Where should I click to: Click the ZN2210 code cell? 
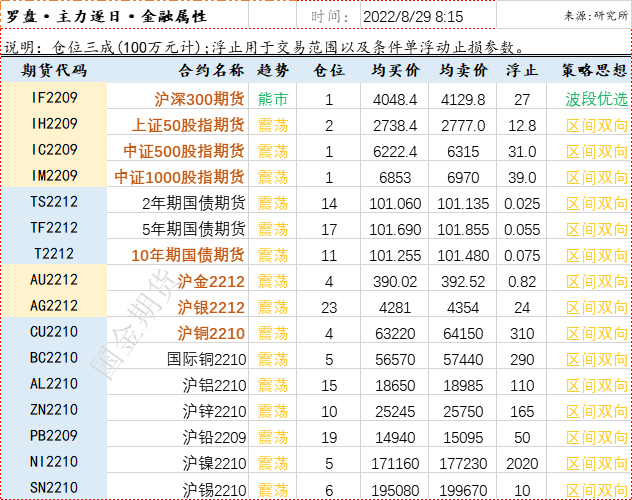click(54, 409)
